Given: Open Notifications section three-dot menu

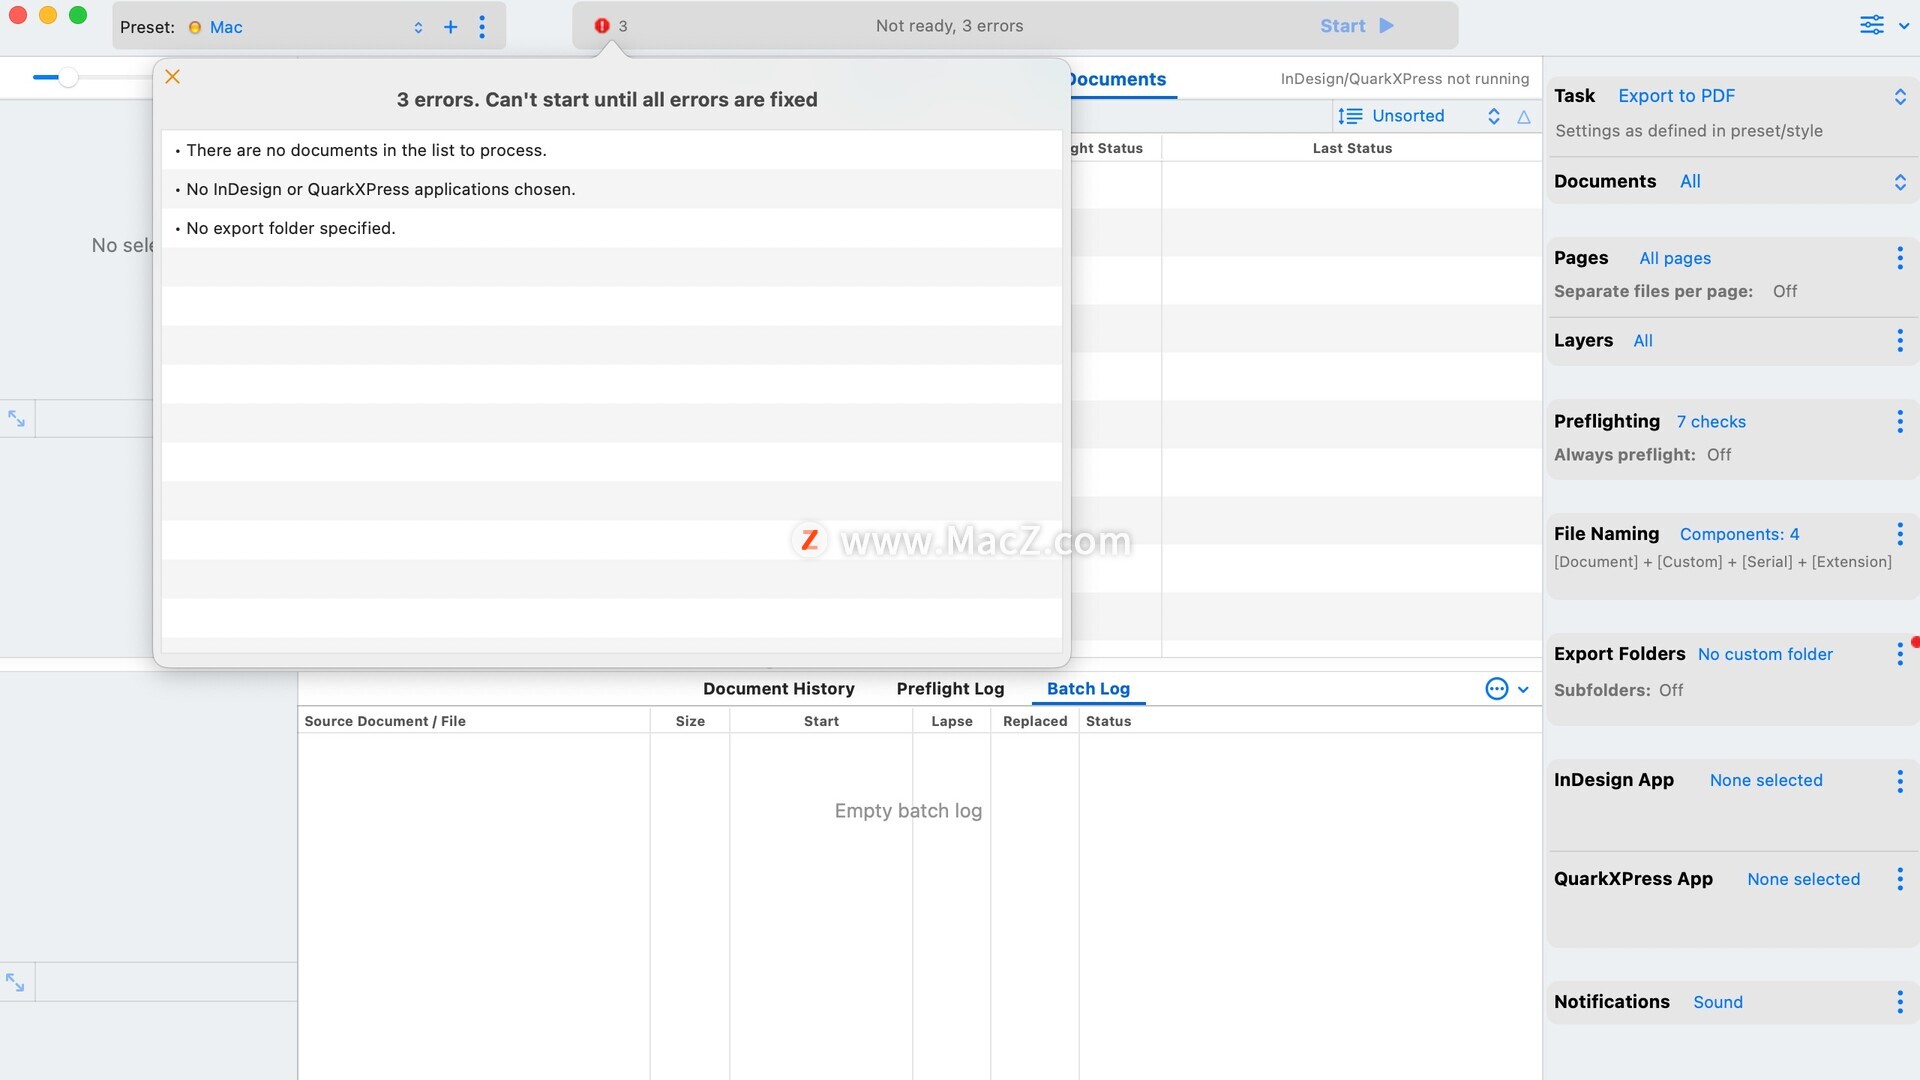Looking at the screenshot, I should pos(1900,1002).
